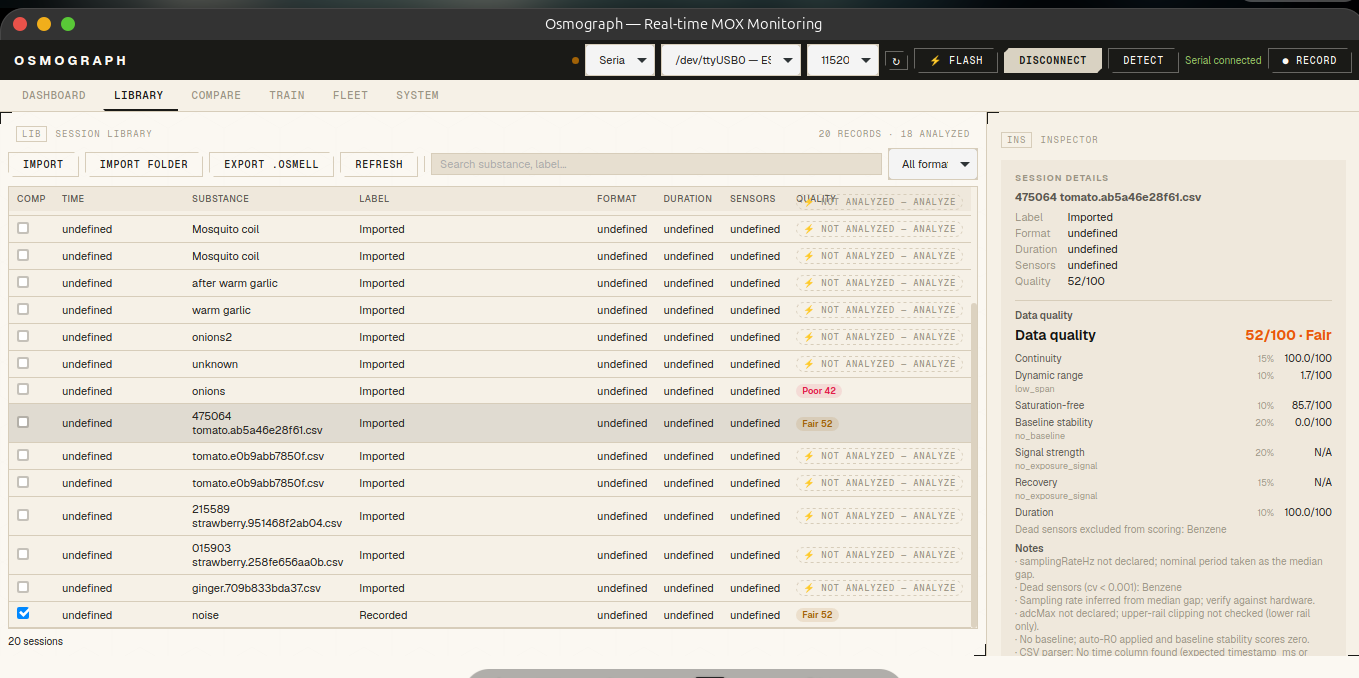Analyze strawberry.258fe656aa0b.csv session
Image resolution: width=1359 pixels, height=678 pixels.
pos(879,555)
